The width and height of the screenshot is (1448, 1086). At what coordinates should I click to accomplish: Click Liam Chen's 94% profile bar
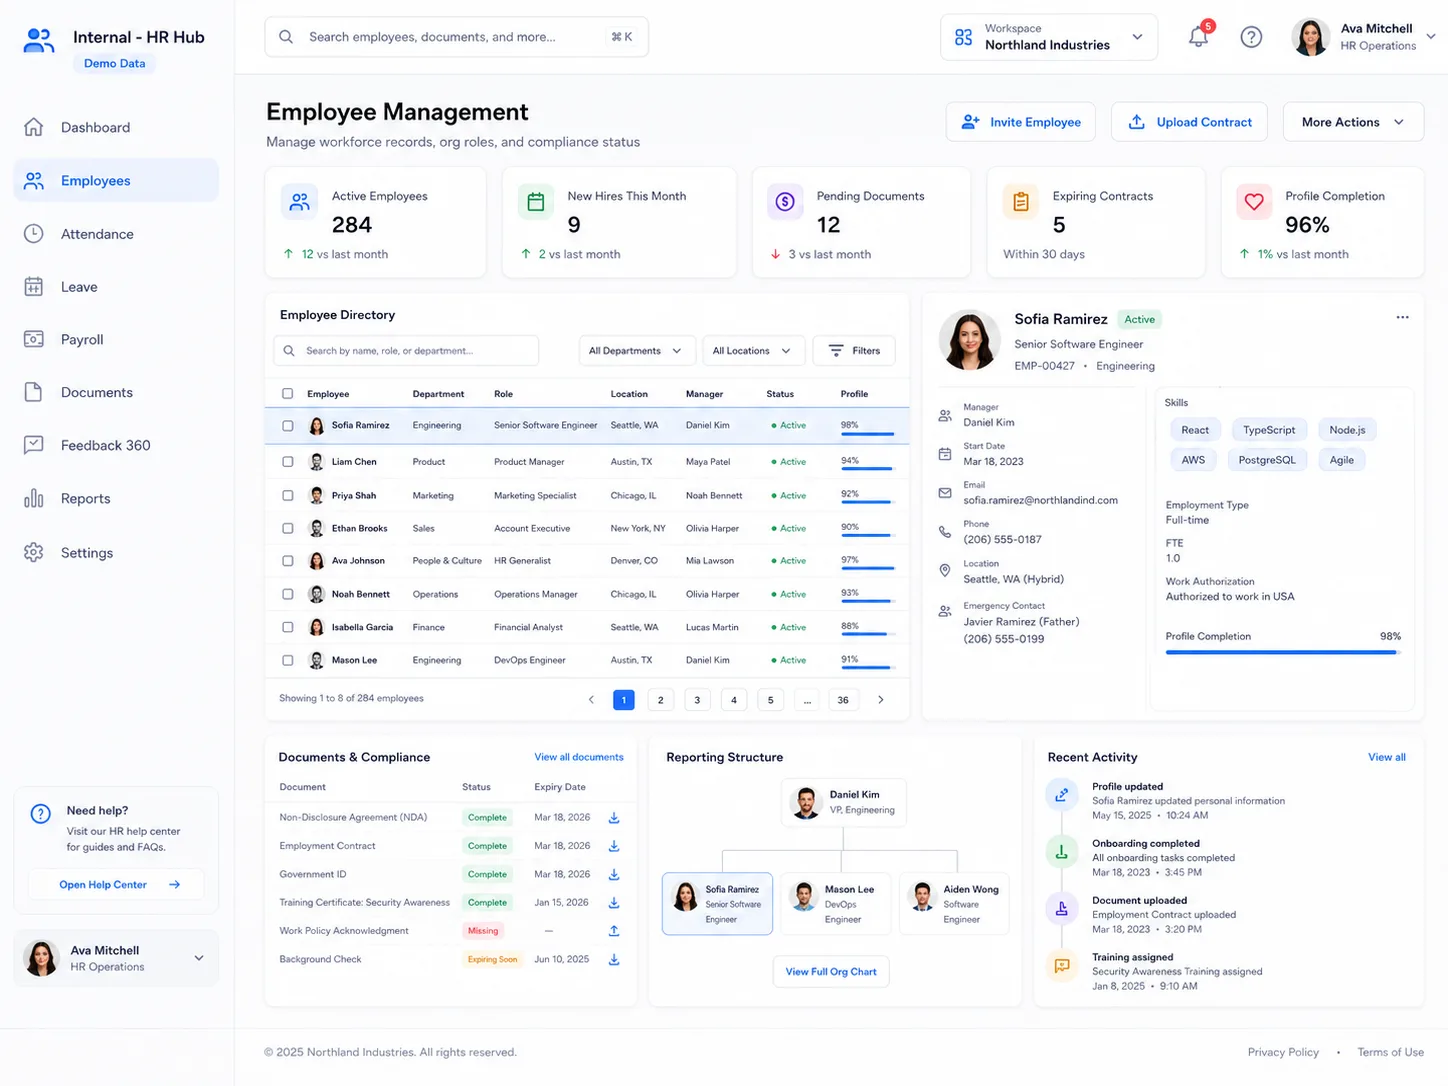[867, 469]
